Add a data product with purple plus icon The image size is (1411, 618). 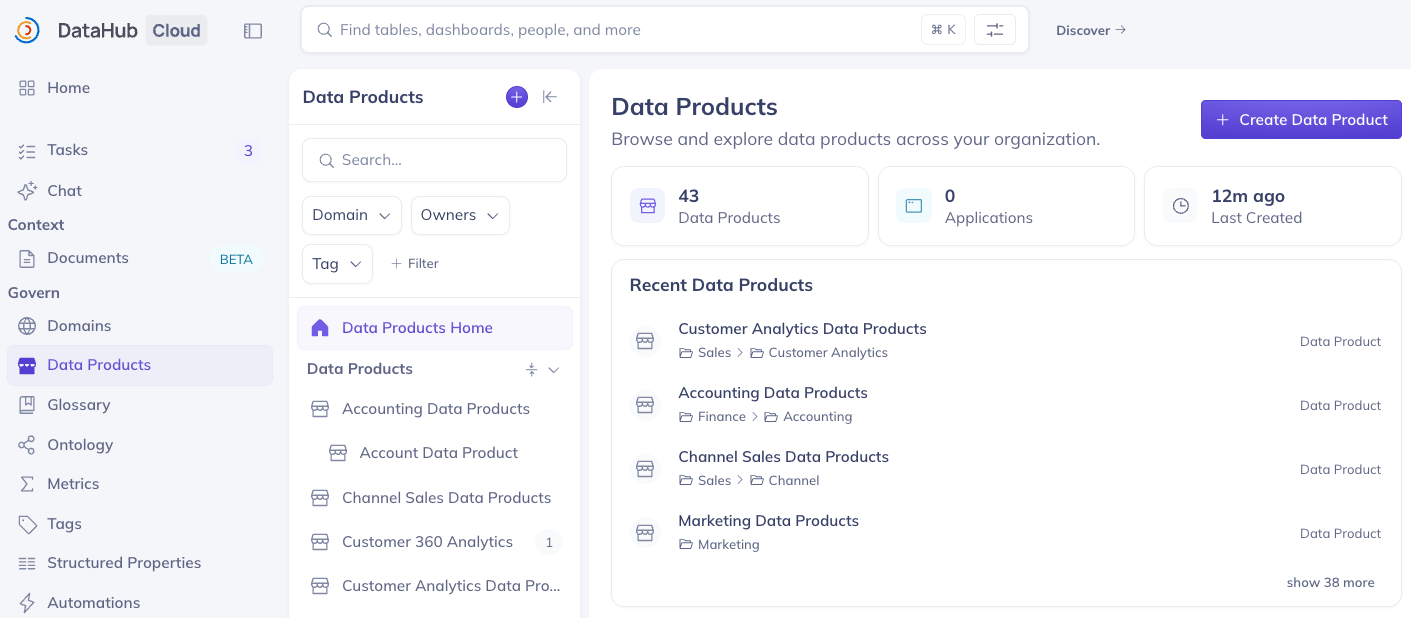click(516, 97)
